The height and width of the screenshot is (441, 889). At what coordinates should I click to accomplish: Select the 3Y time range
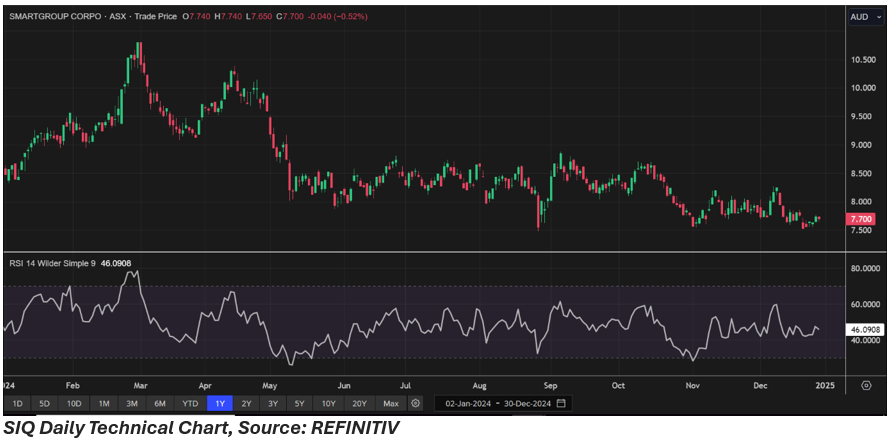point(273,404)
